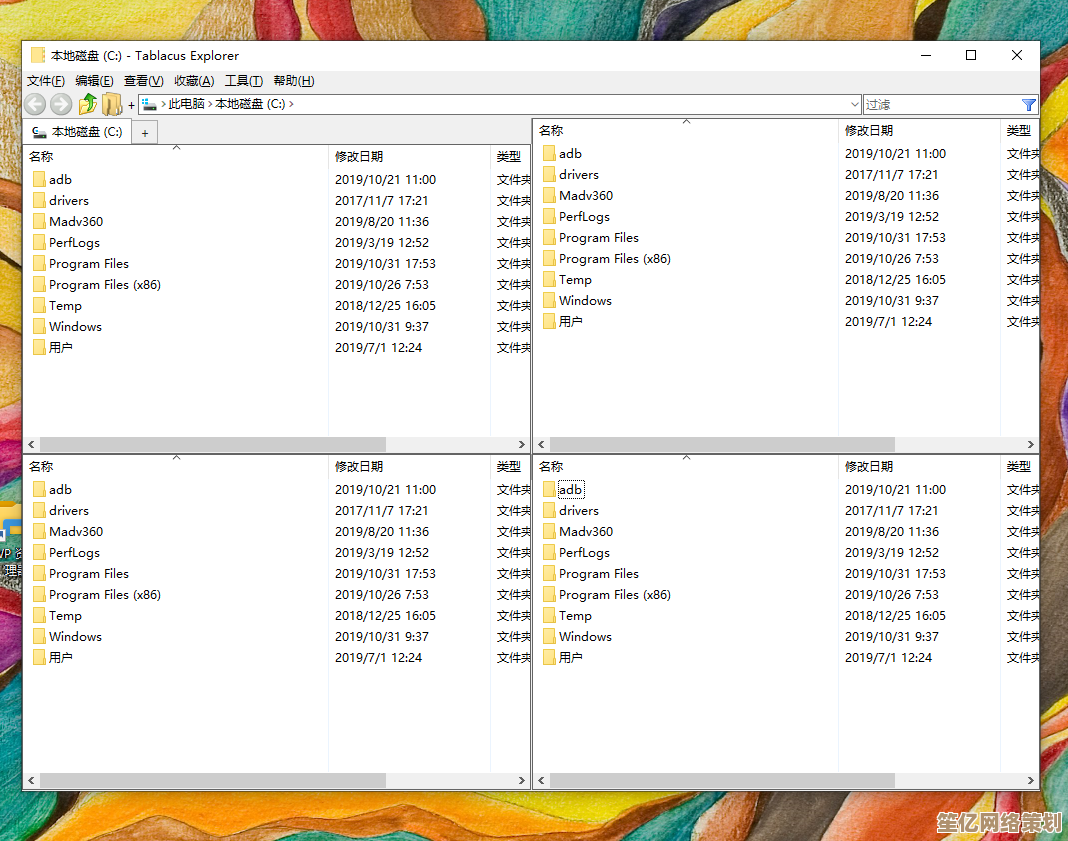Click the small plus beside toolbar folder icon

pyautogui.click(x=131, y=105)
